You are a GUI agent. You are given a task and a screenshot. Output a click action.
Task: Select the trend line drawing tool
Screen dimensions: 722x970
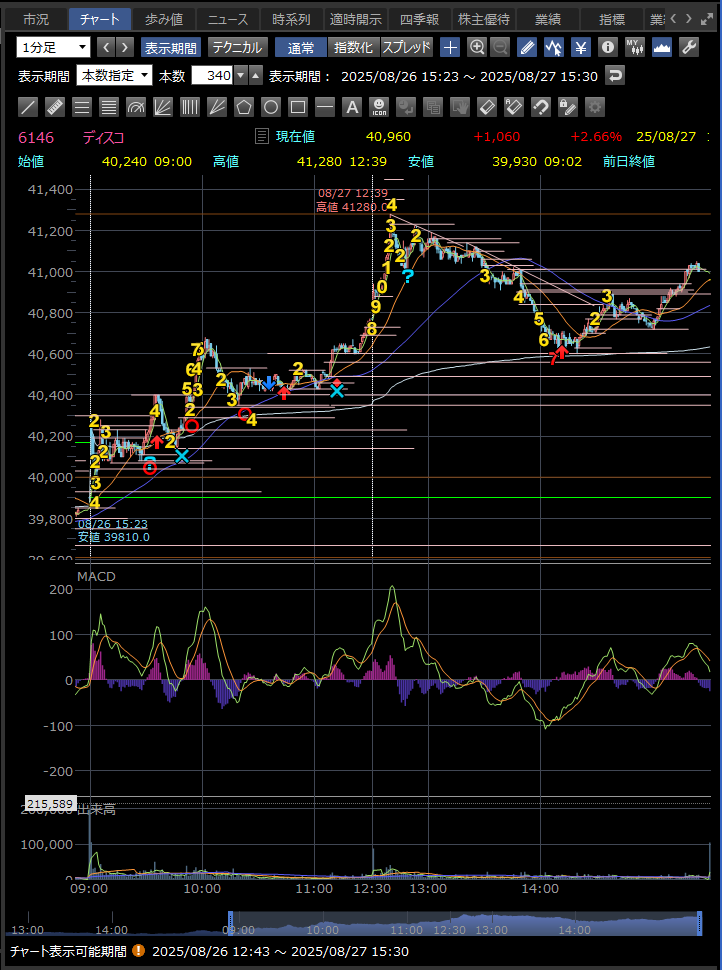click(28, 107)
